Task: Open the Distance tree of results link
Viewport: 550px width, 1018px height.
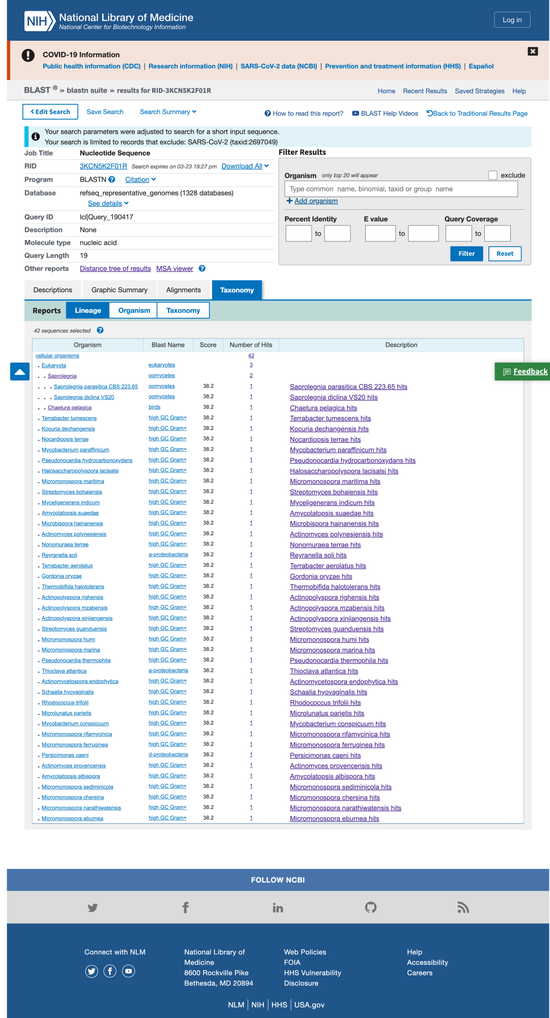Action: click(115, 268)
